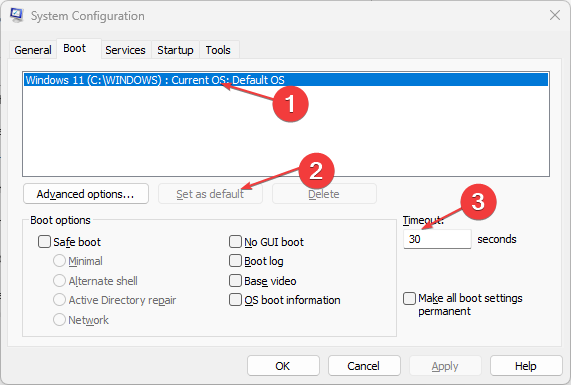The width and height of the screenshot is (571, 385).
Task: Enable the Safe boot checkbox
Action: (44, 241)
